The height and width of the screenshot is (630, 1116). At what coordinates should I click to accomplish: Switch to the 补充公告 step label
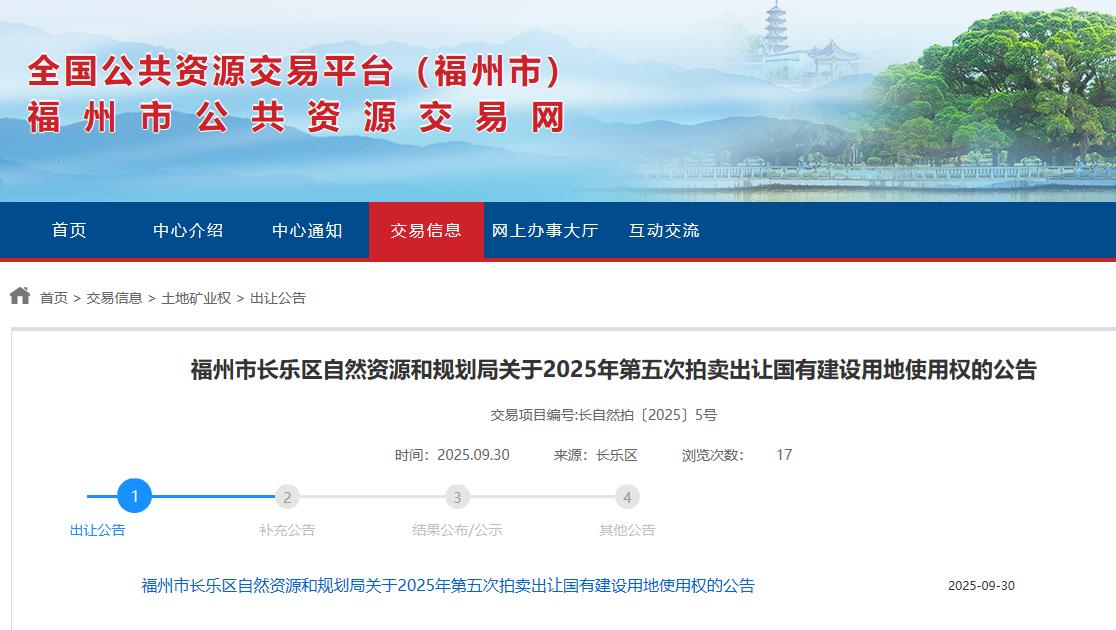tap(287, 530)
